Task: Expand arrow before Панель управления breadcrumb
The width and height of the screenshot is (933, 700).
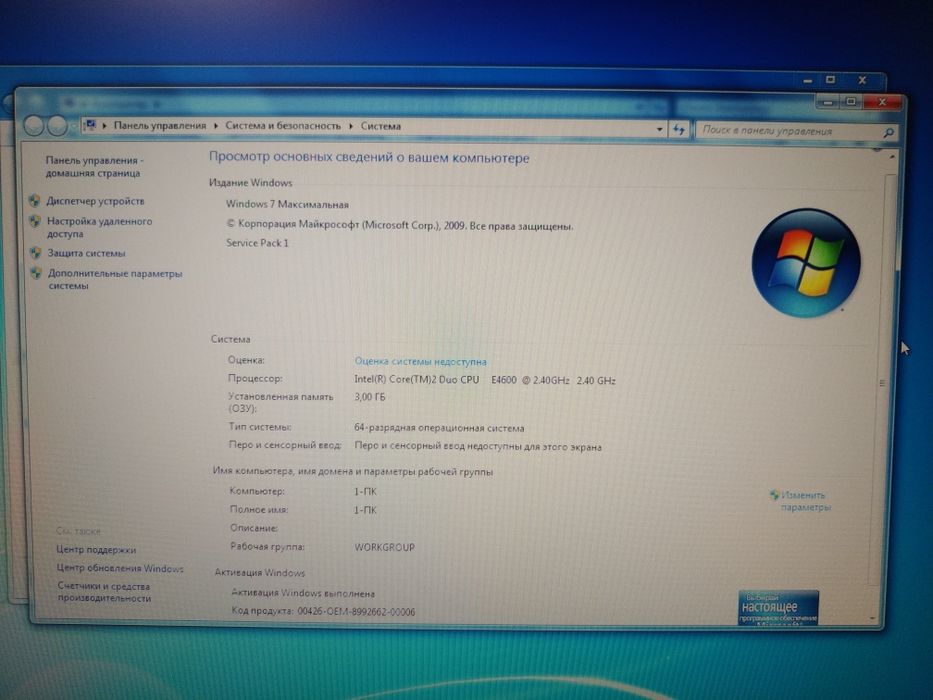Action: tap(104, 126)
